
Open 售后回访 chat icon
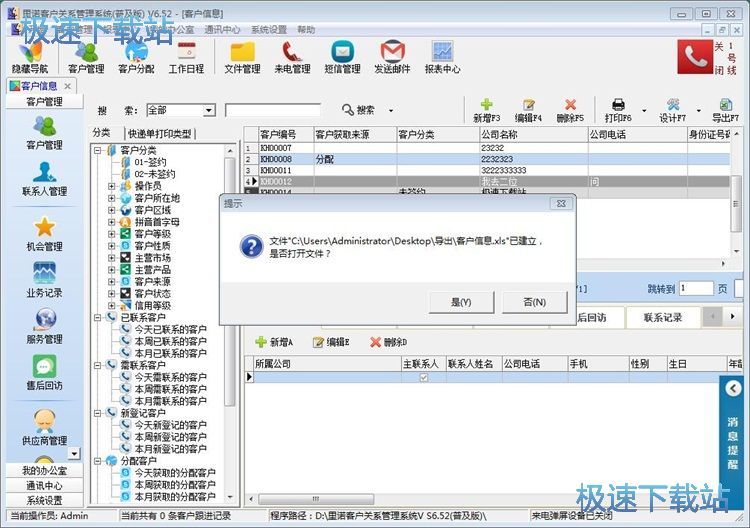click(44, 373)
